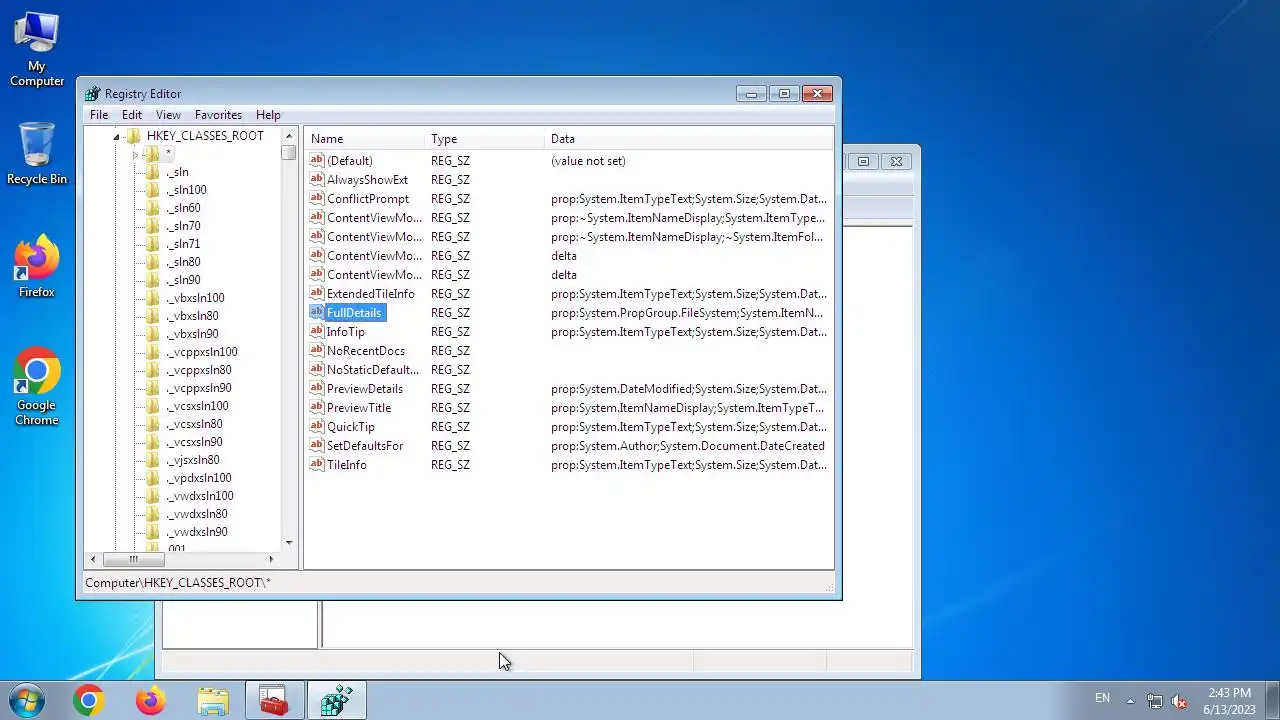This screenshot has width=1280, height=720.
Task: Select the NoStaticDefault... value name
Action: coord(373,369)
